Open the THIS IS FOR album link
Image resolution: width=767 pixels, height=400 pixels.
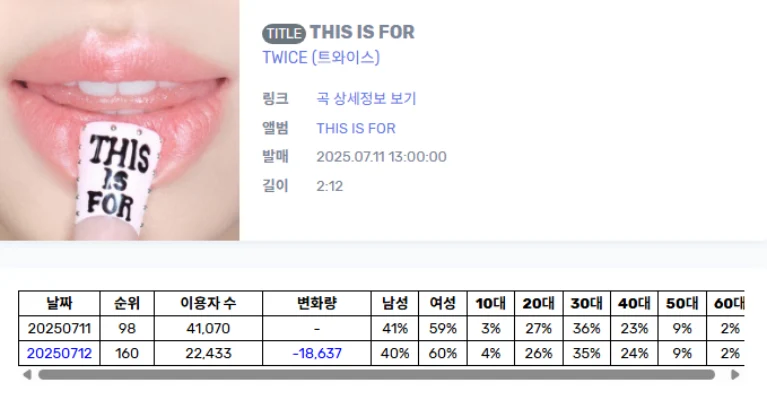(356, 128)
